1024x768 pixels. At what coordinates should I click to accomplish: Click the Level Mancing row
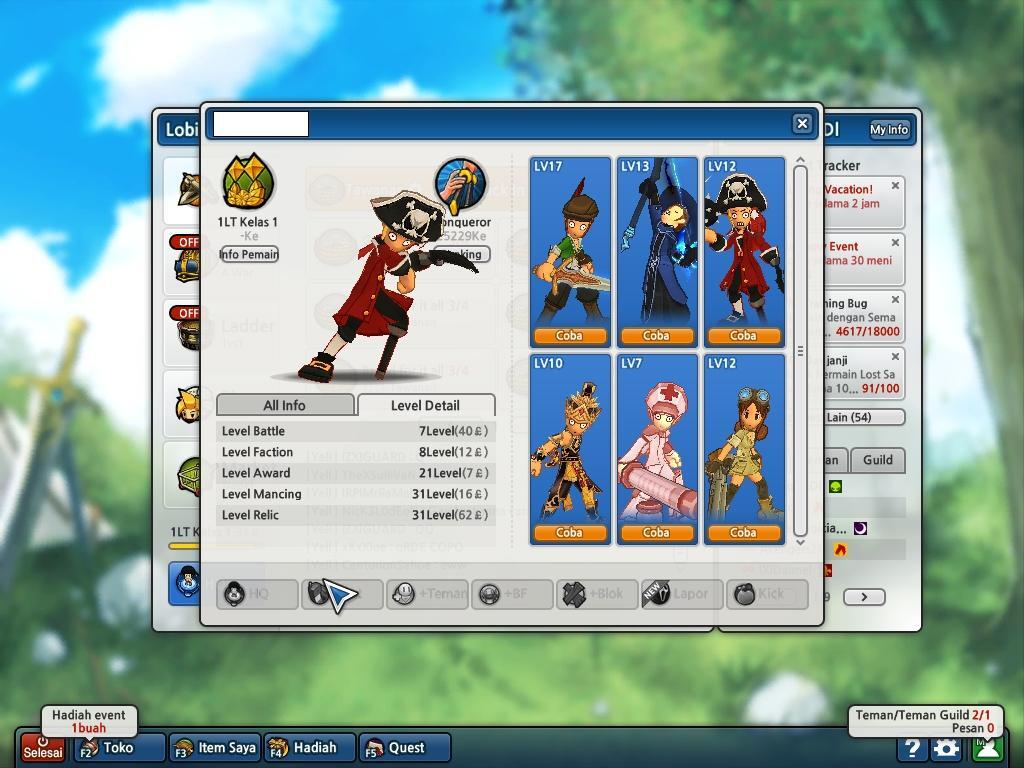[x=355, y=494]
